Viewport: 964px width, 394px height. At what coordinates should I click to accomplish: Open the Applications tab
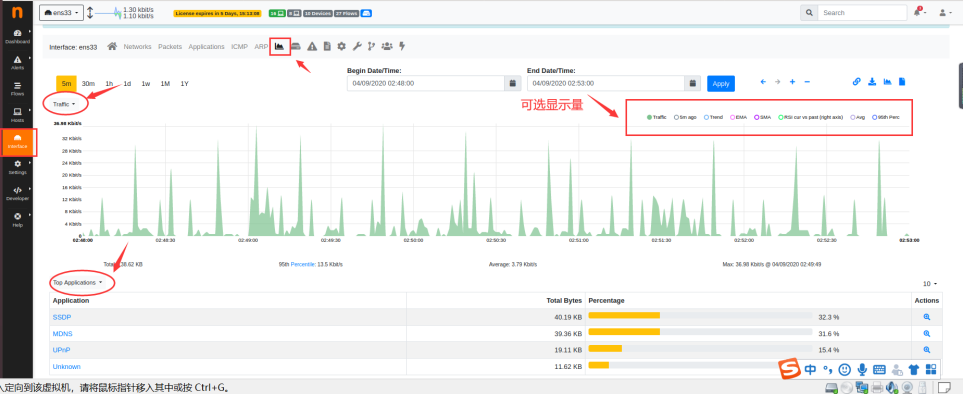[207, 47]
